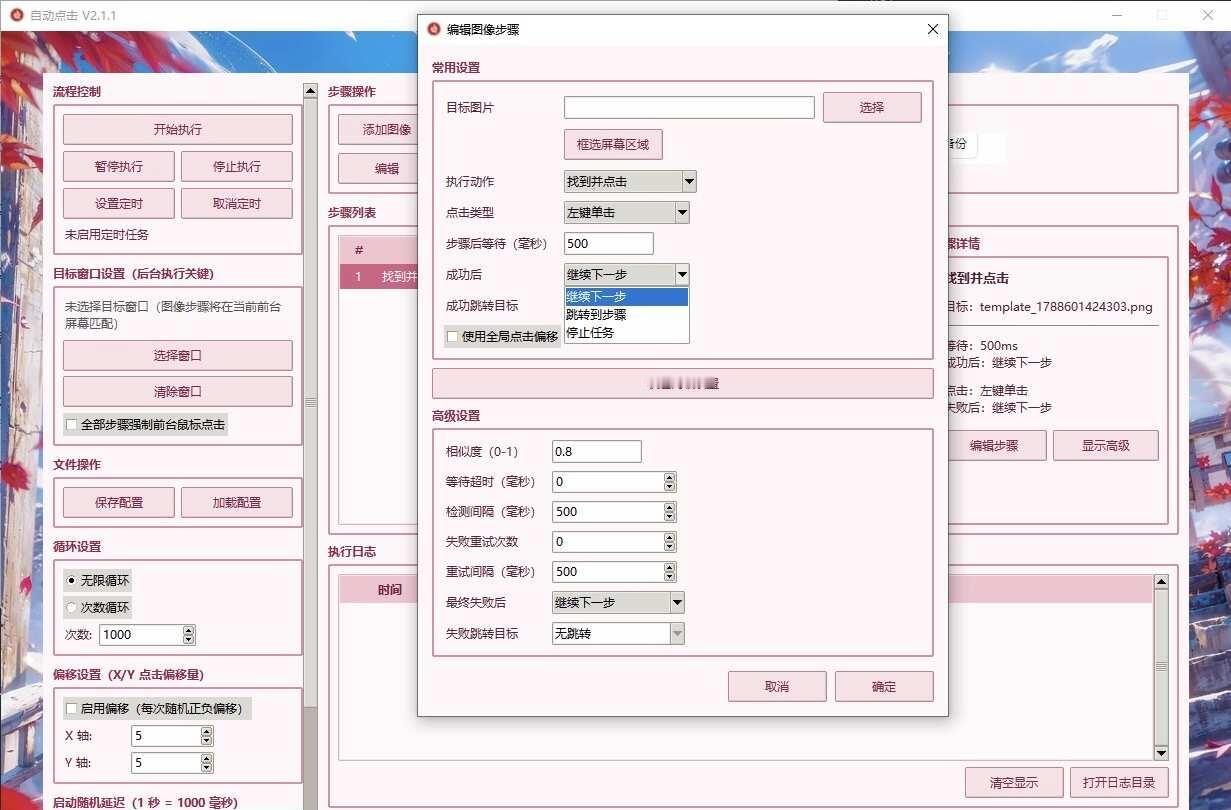Enable 启用偏移 random offset checkbox
1231x810 pixels.
(71, 709)
